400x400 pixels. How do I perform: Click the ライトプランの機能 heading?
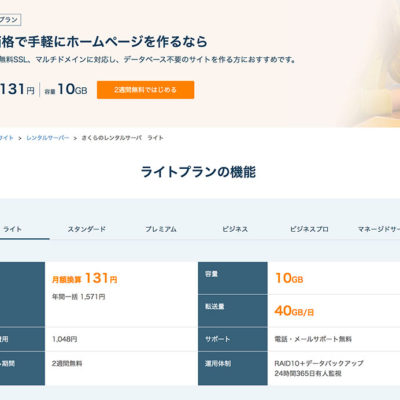198,172
